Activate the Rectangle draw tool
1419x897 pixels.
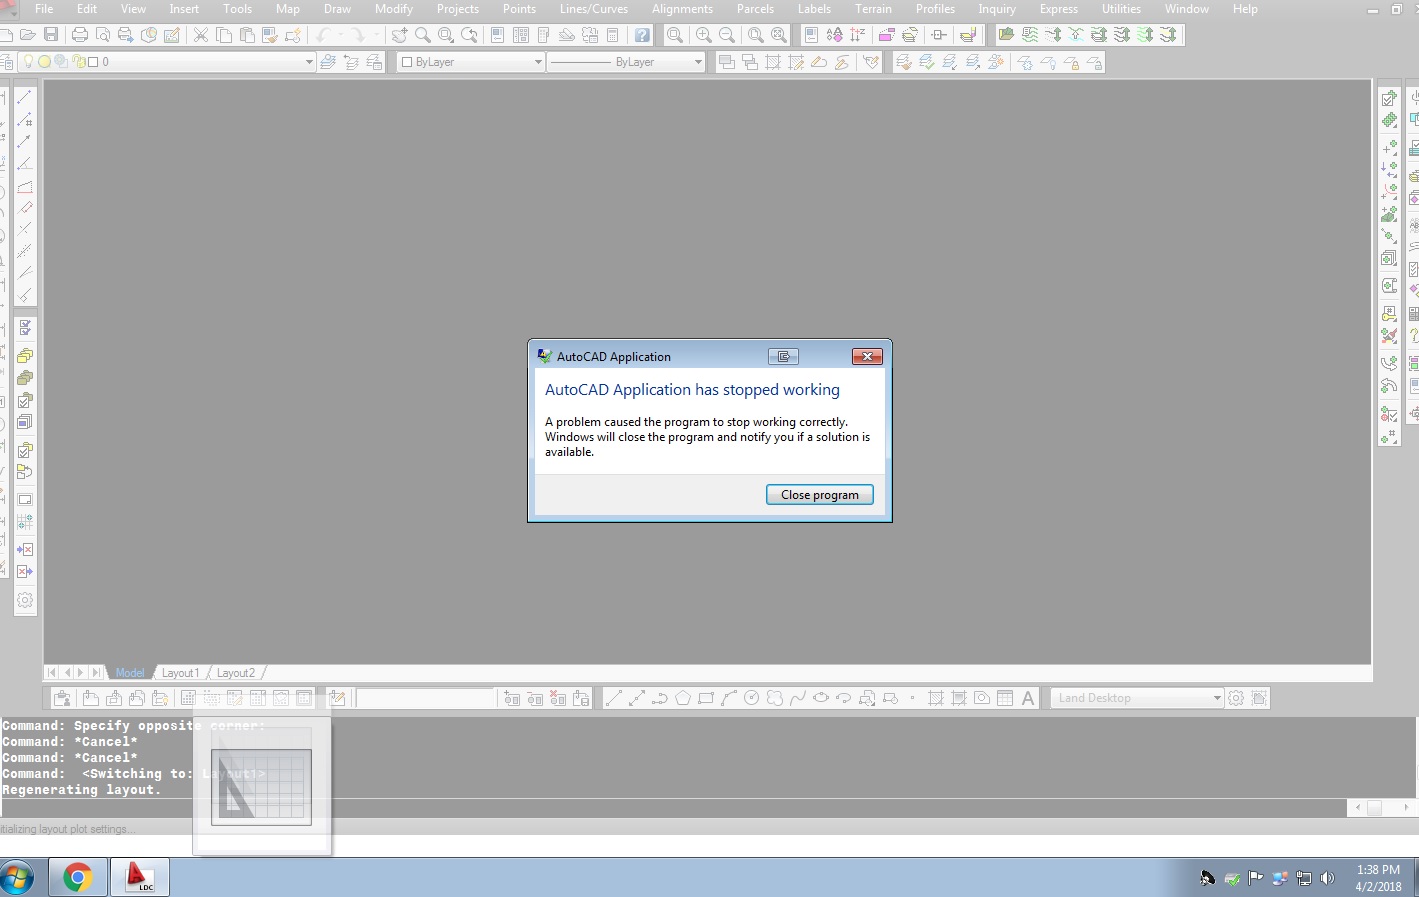coord(707,698)
